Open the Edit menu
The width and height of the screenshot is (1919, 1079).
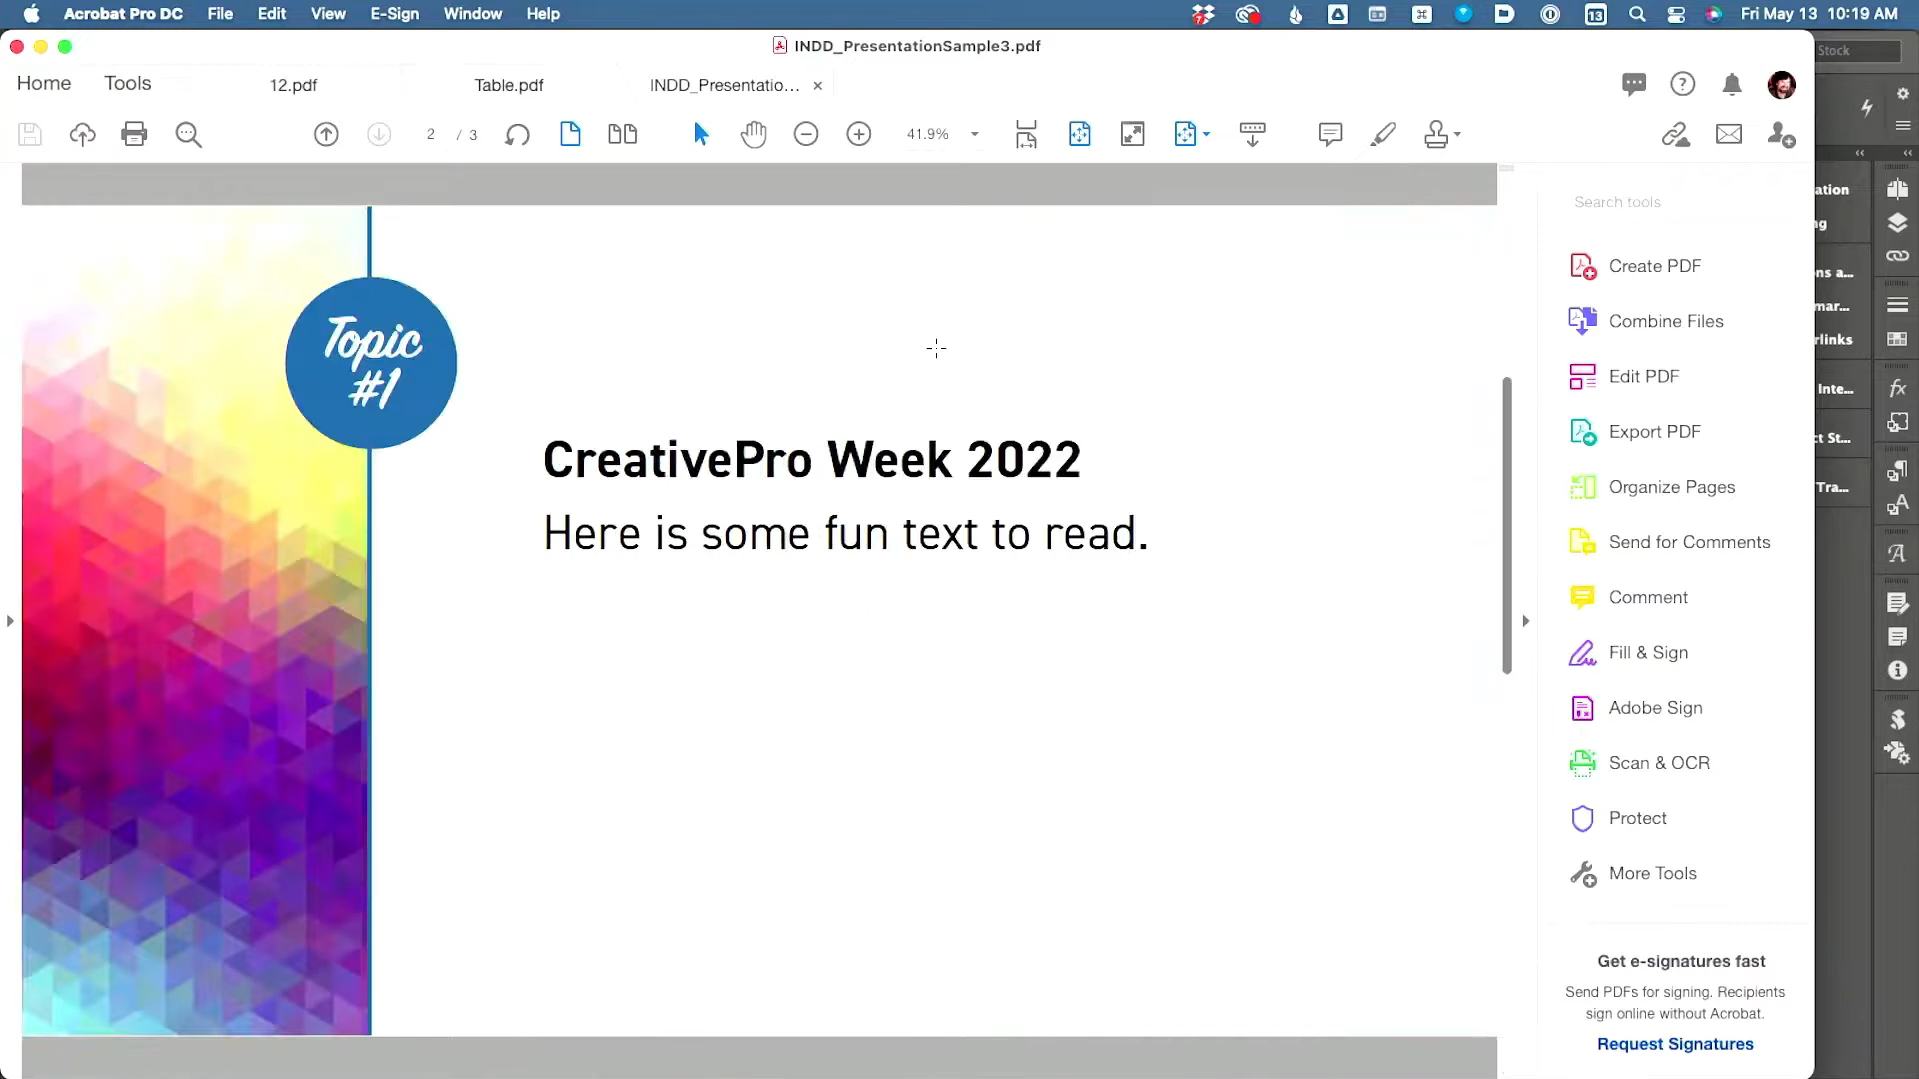click(272, 14)
